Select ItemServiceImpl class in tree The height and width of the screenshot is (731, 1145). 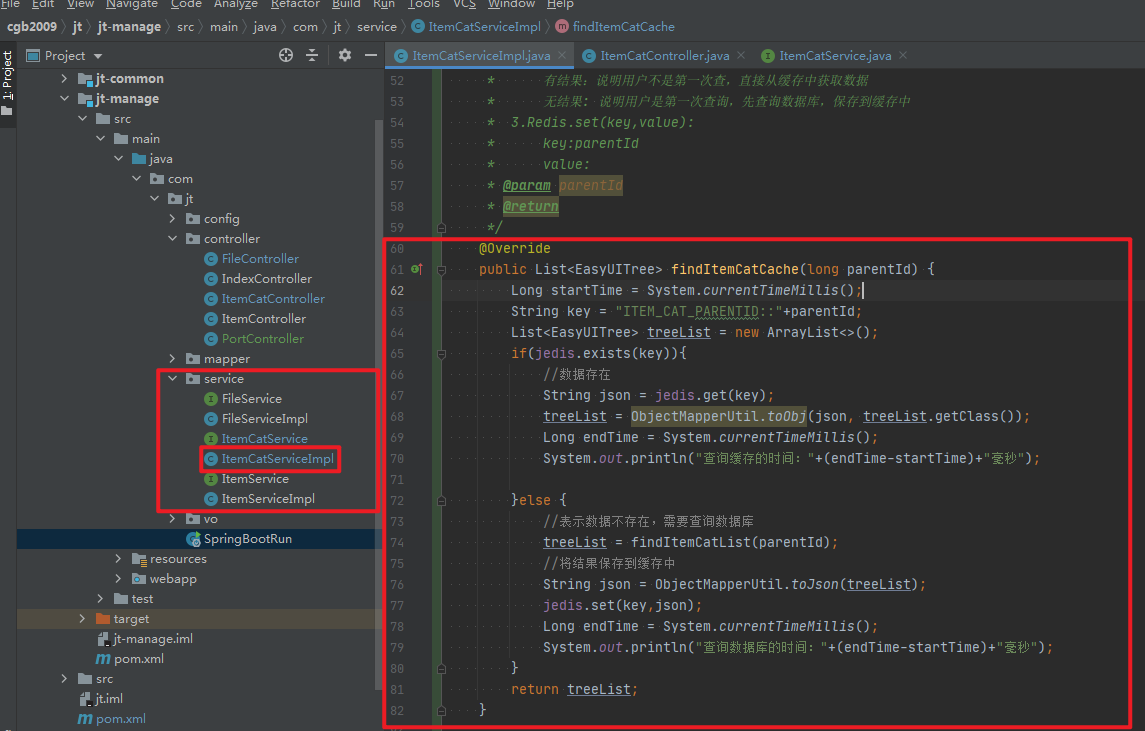click(268, 499)
